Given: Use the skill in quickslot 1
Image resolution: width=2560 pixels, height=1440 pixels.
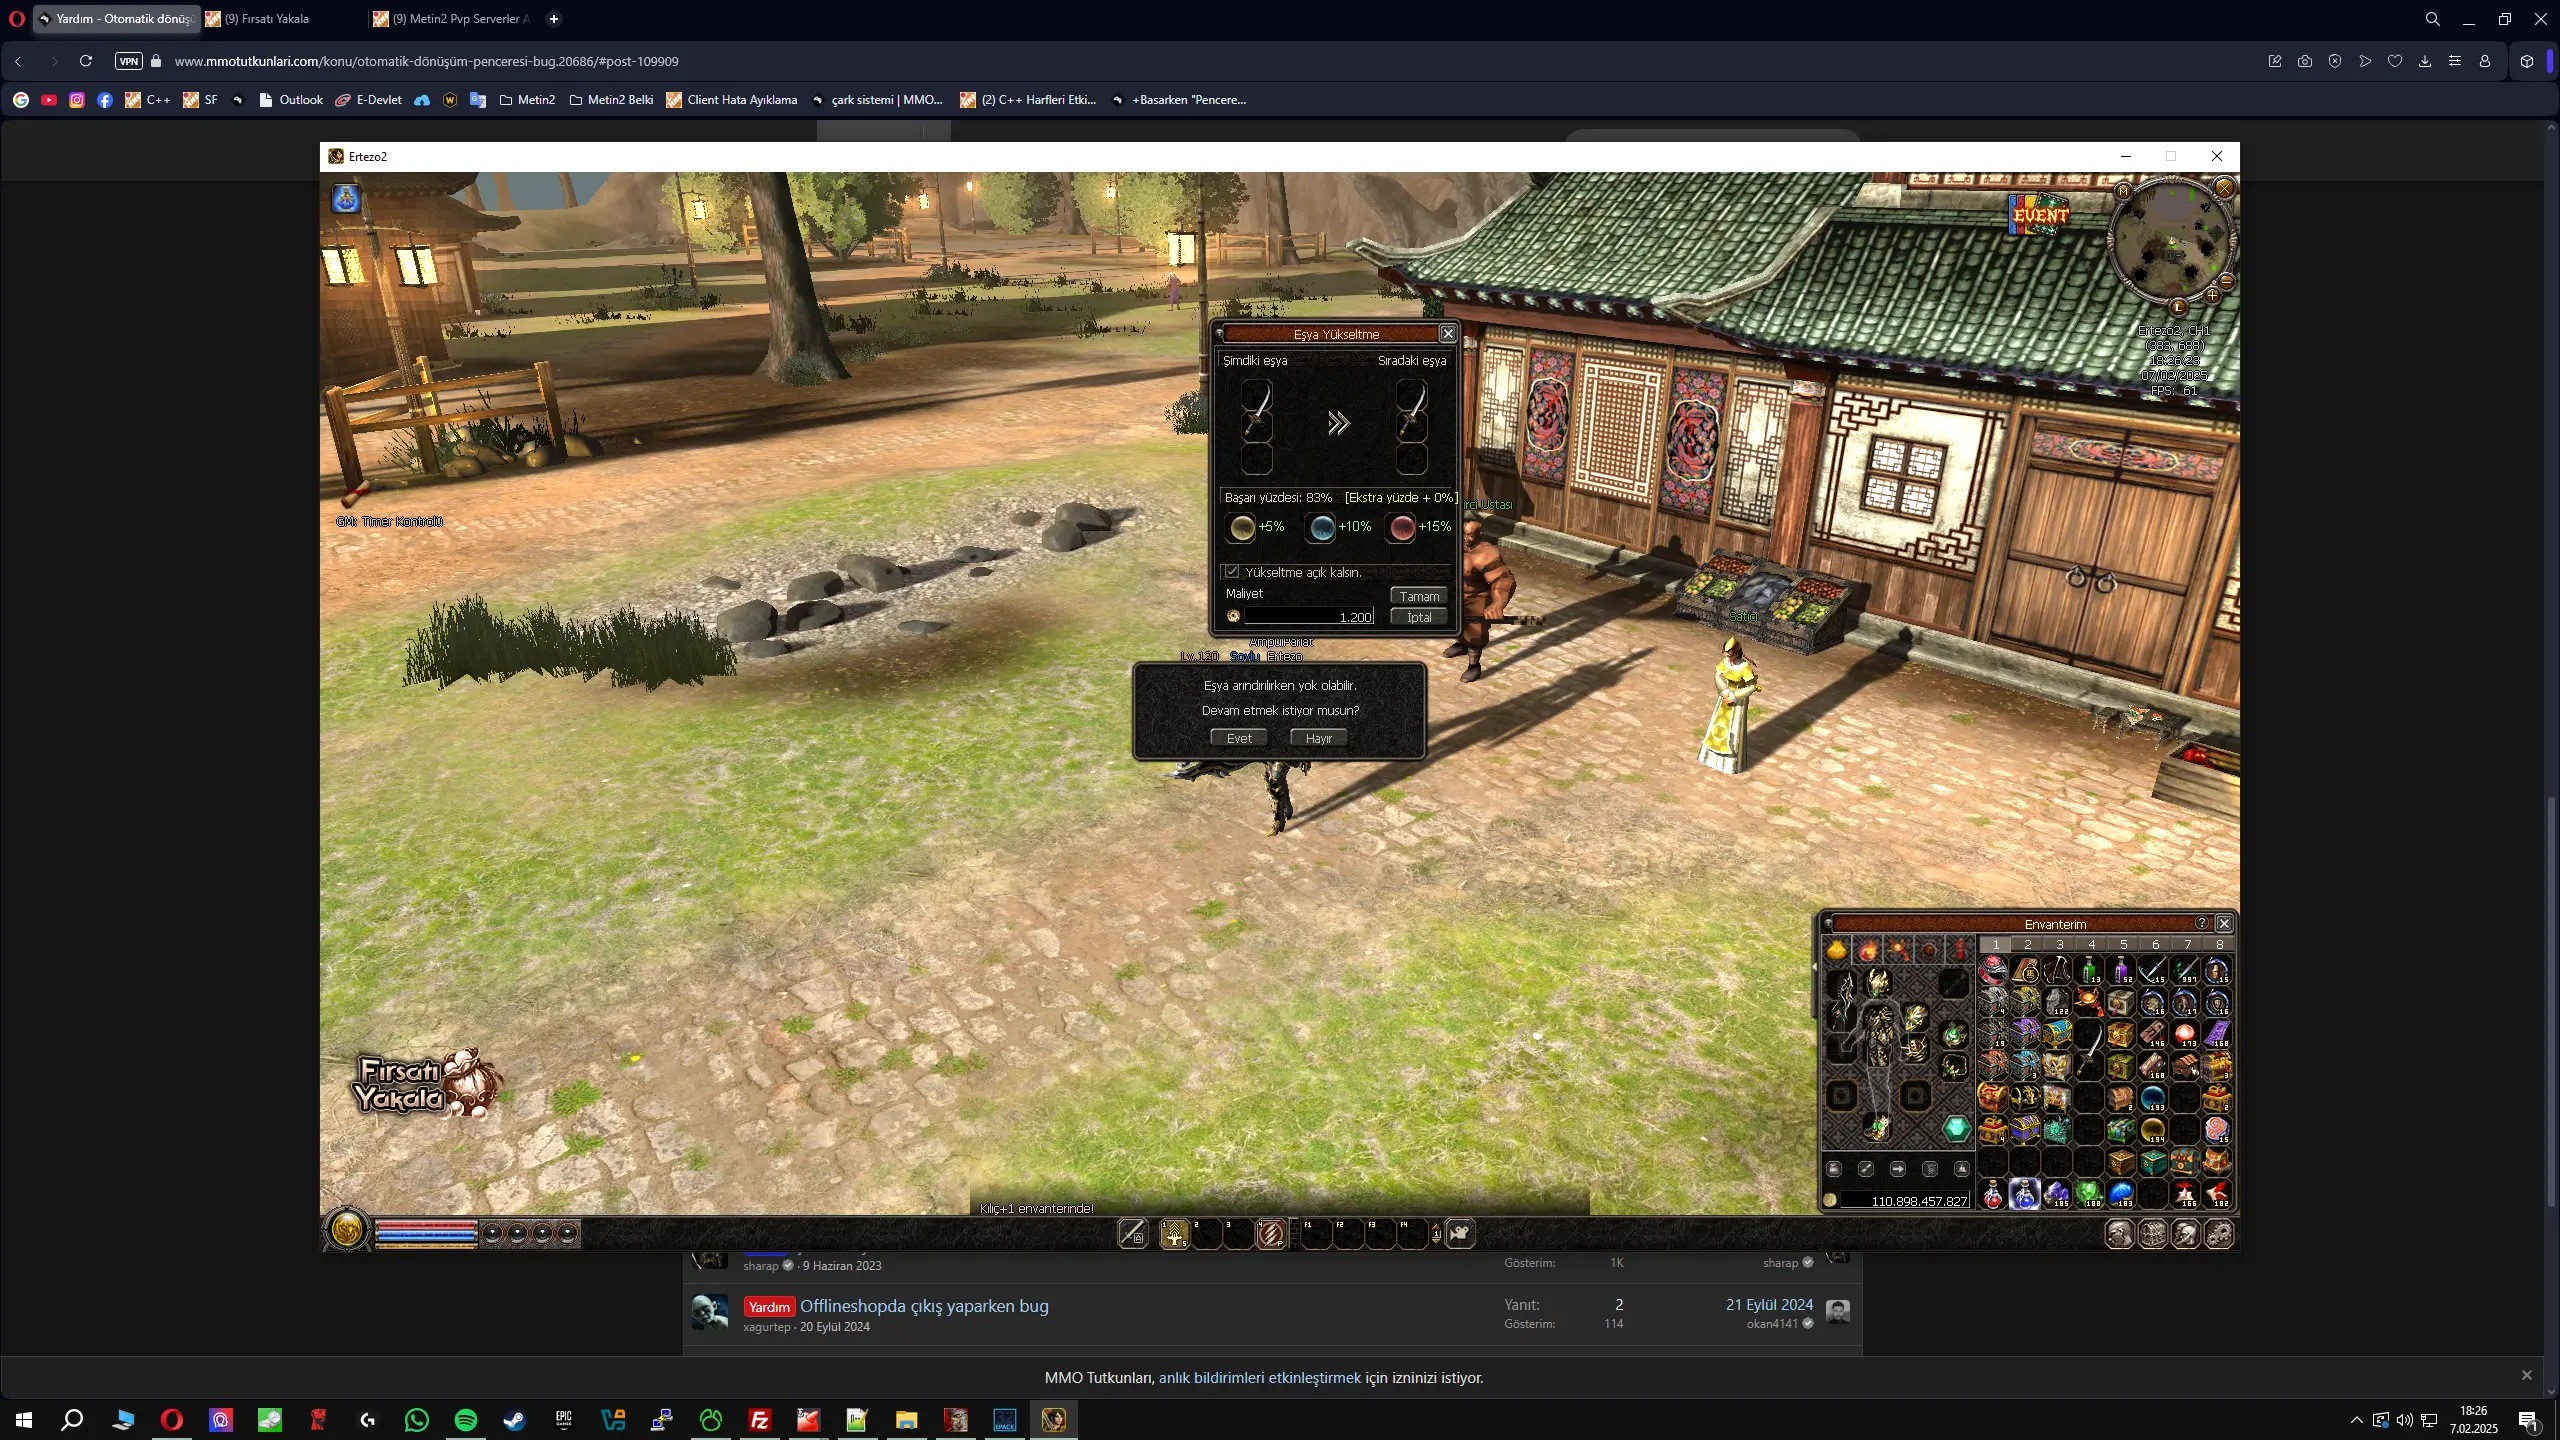Looking at the screenshot, I should pos(1175,1234).
